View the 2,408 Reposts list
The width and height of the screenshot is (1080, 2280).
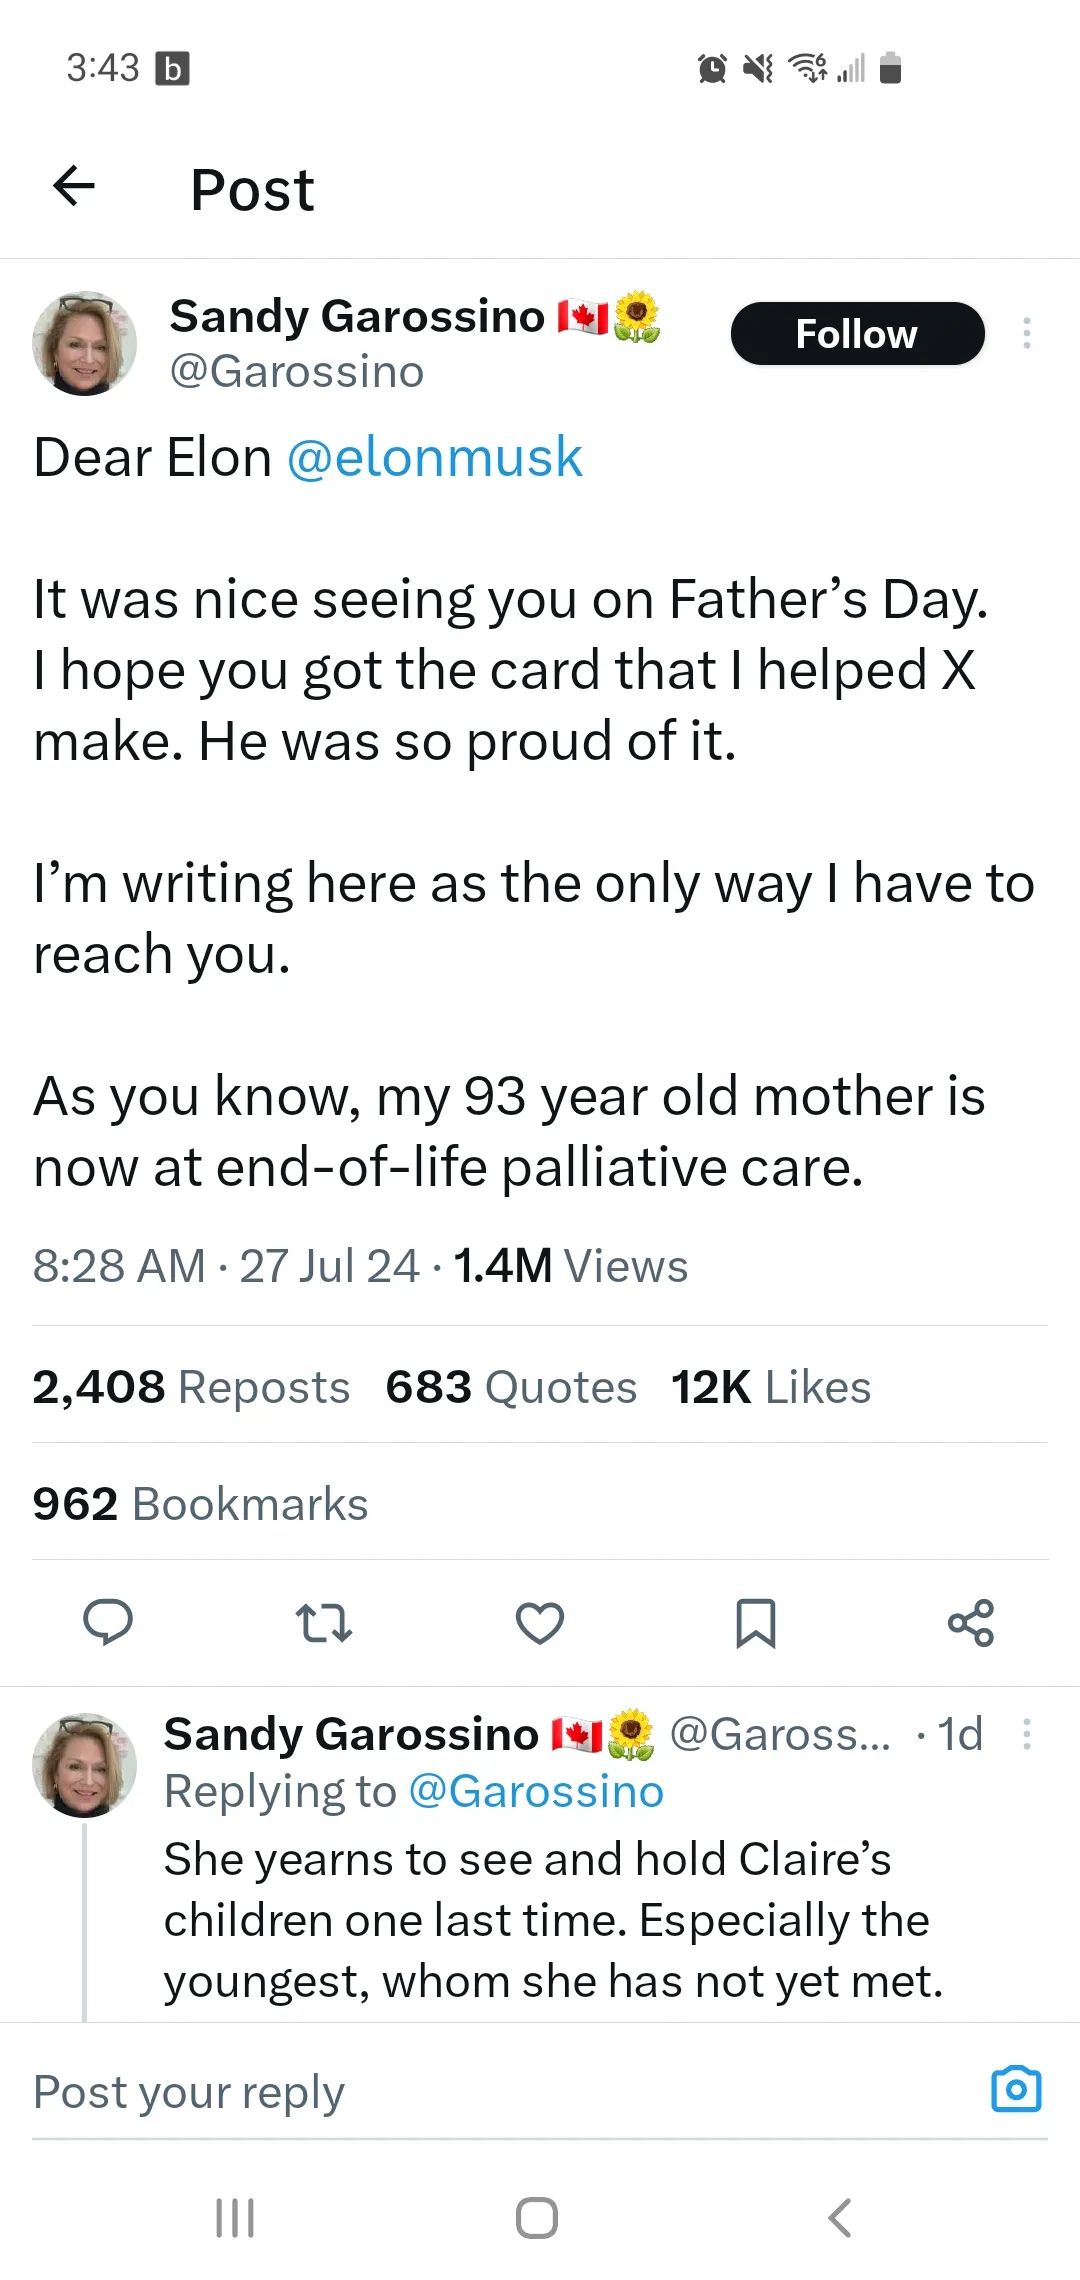point(191,1387)
